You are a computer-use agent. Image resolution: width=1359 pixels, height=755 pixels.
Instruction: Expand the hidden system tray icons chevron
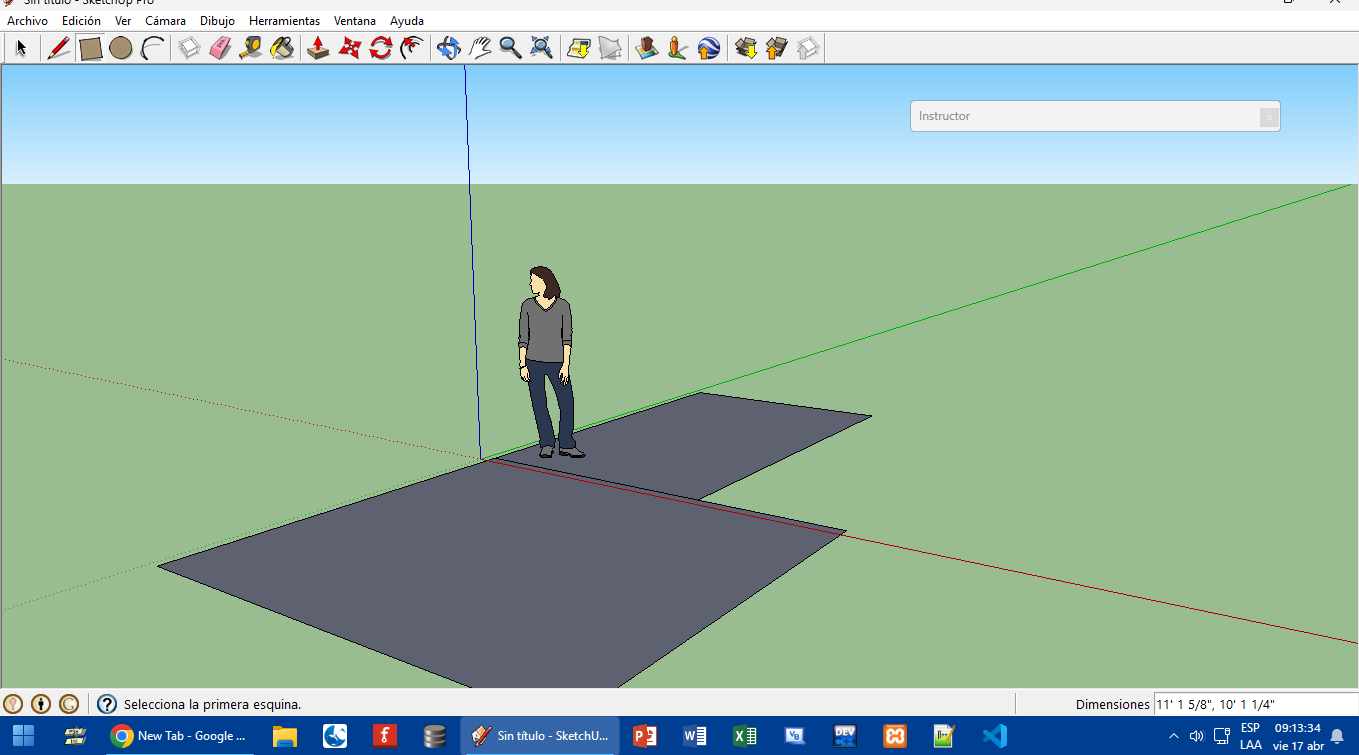[x=1174, y=736]
